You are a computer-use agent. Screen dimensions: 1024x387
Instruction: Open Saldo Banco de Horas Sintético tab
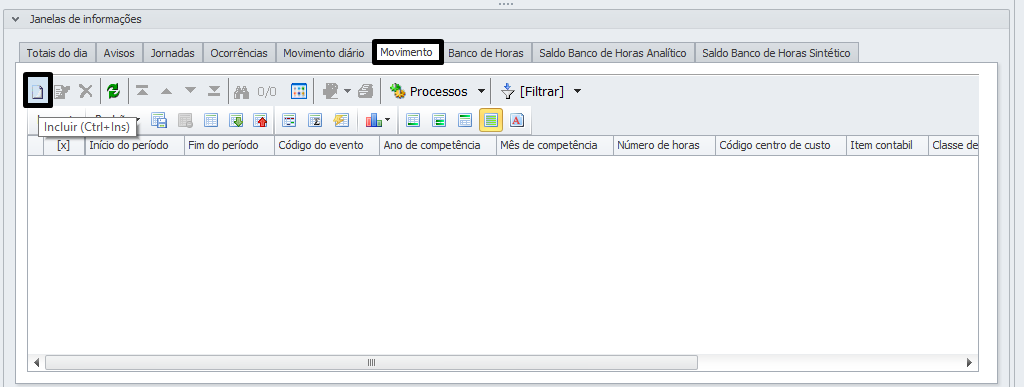pos(776,54)
